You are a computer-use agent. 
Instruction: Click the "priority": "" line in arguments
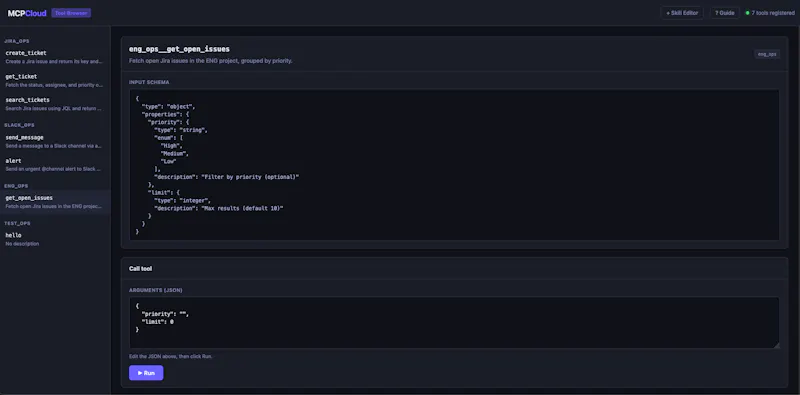click(x=165, y=314)
